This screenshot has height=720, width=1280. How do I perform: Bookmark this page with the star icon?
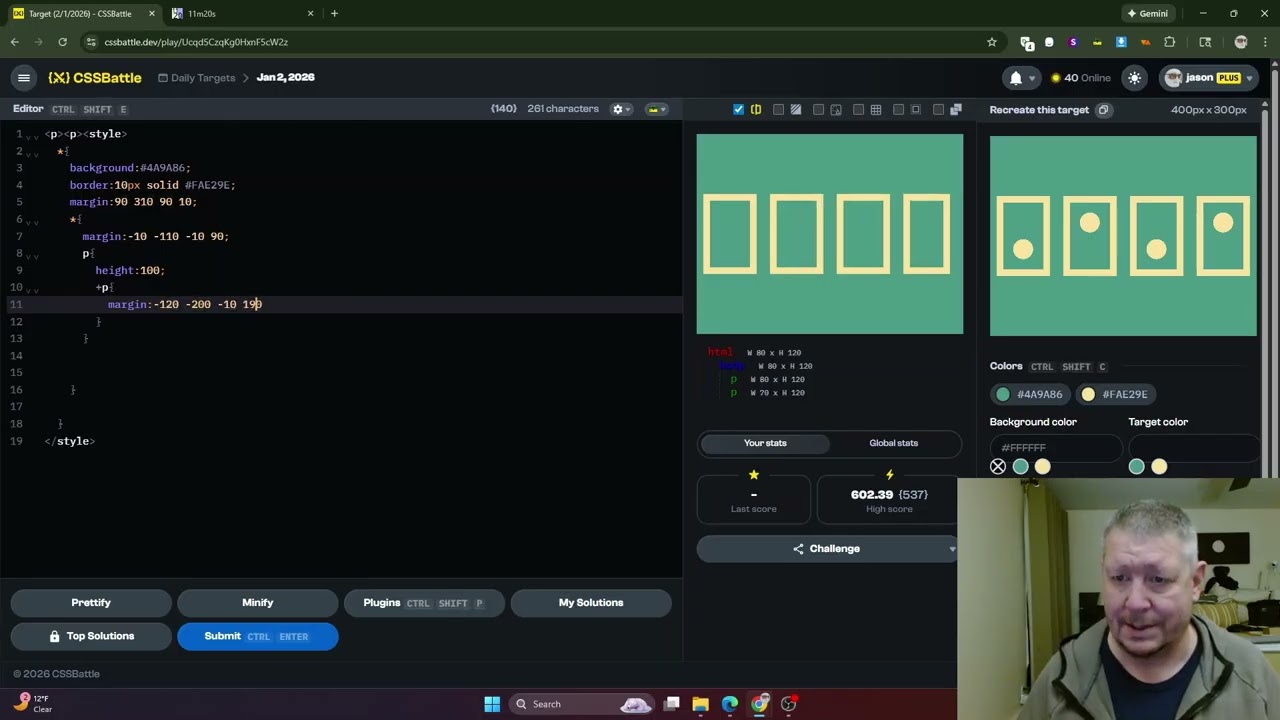tap(992, 42)
